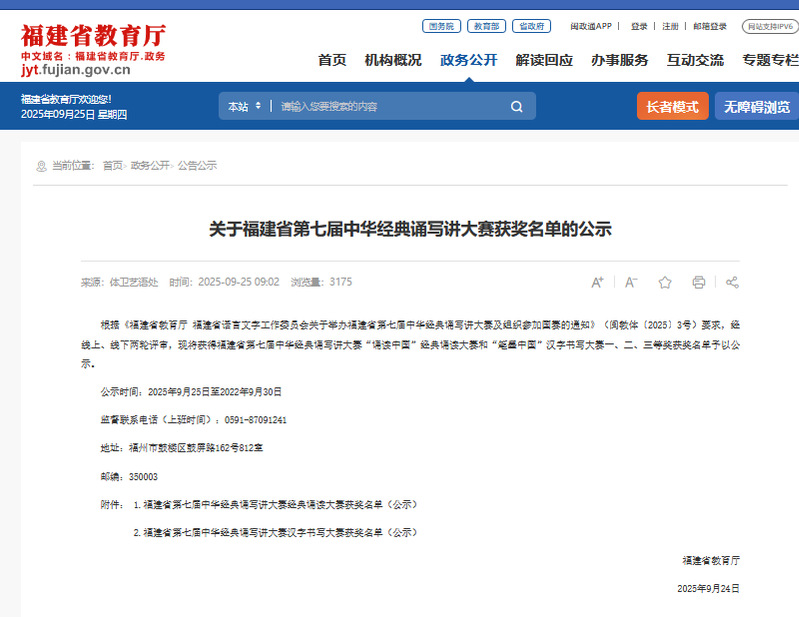Open the share icon options
Viewport: 799px width, 617px height.
point(732,282)
